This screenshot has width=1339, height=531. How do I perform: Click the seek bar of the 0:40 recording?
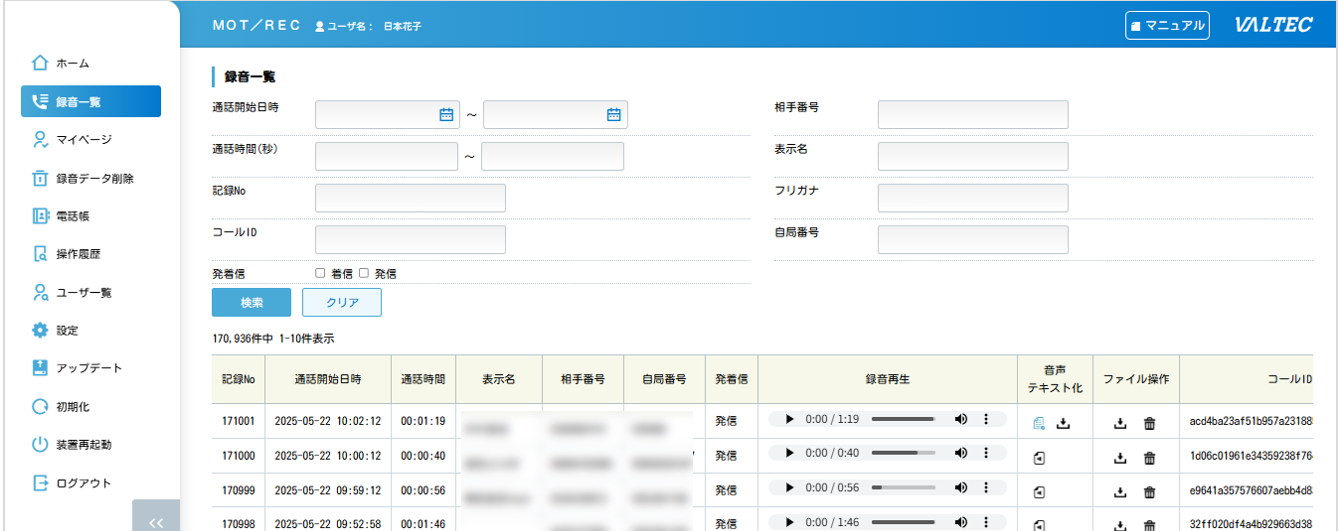click(903, 455)
